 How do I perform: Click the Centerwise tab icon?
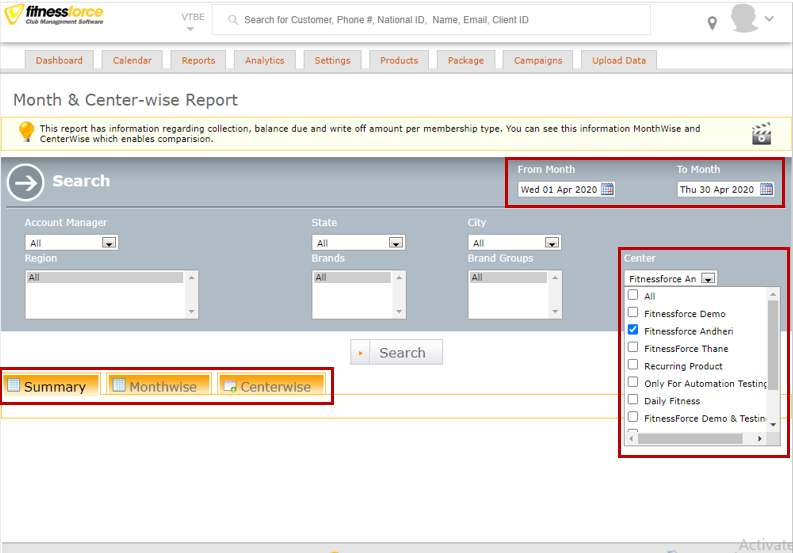[x=230, y=386]
